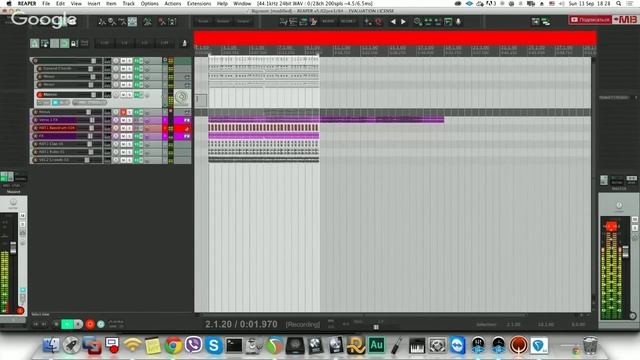Toggle the metronome icon in toolbar

[184, 43]
